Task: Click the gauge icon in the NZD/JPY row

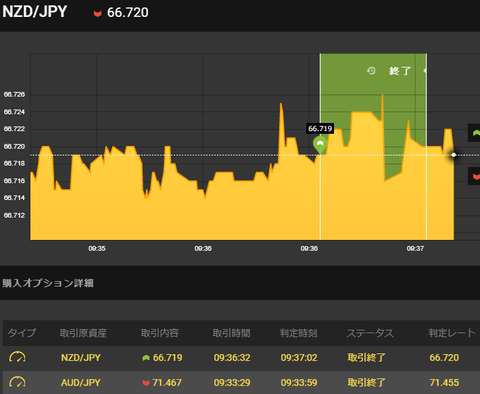Action: click(x=17, y=357)
